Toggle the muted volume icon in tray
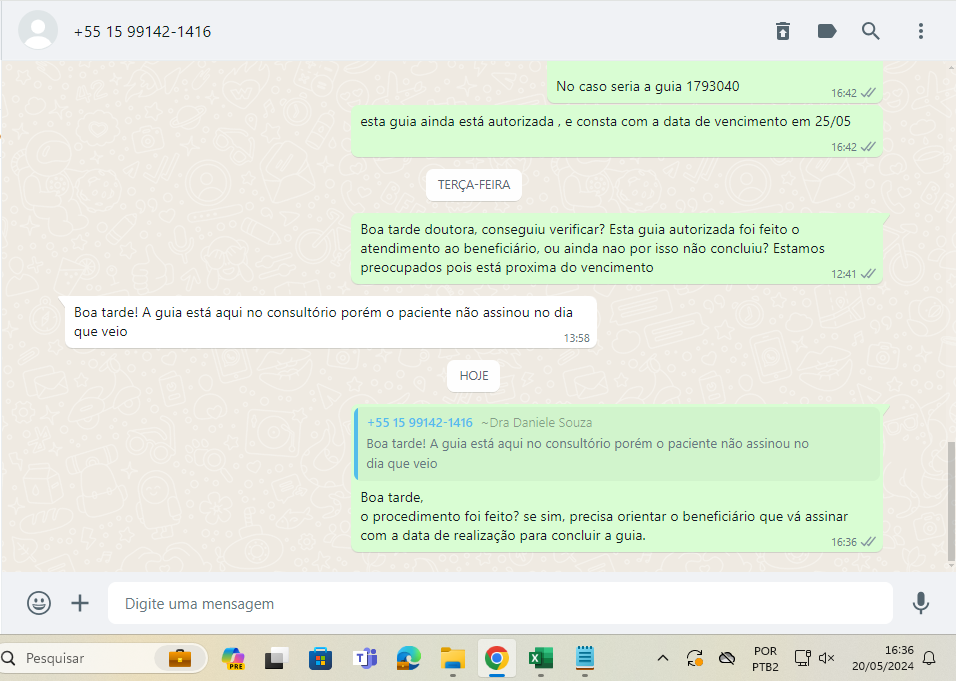 point(826,658)
